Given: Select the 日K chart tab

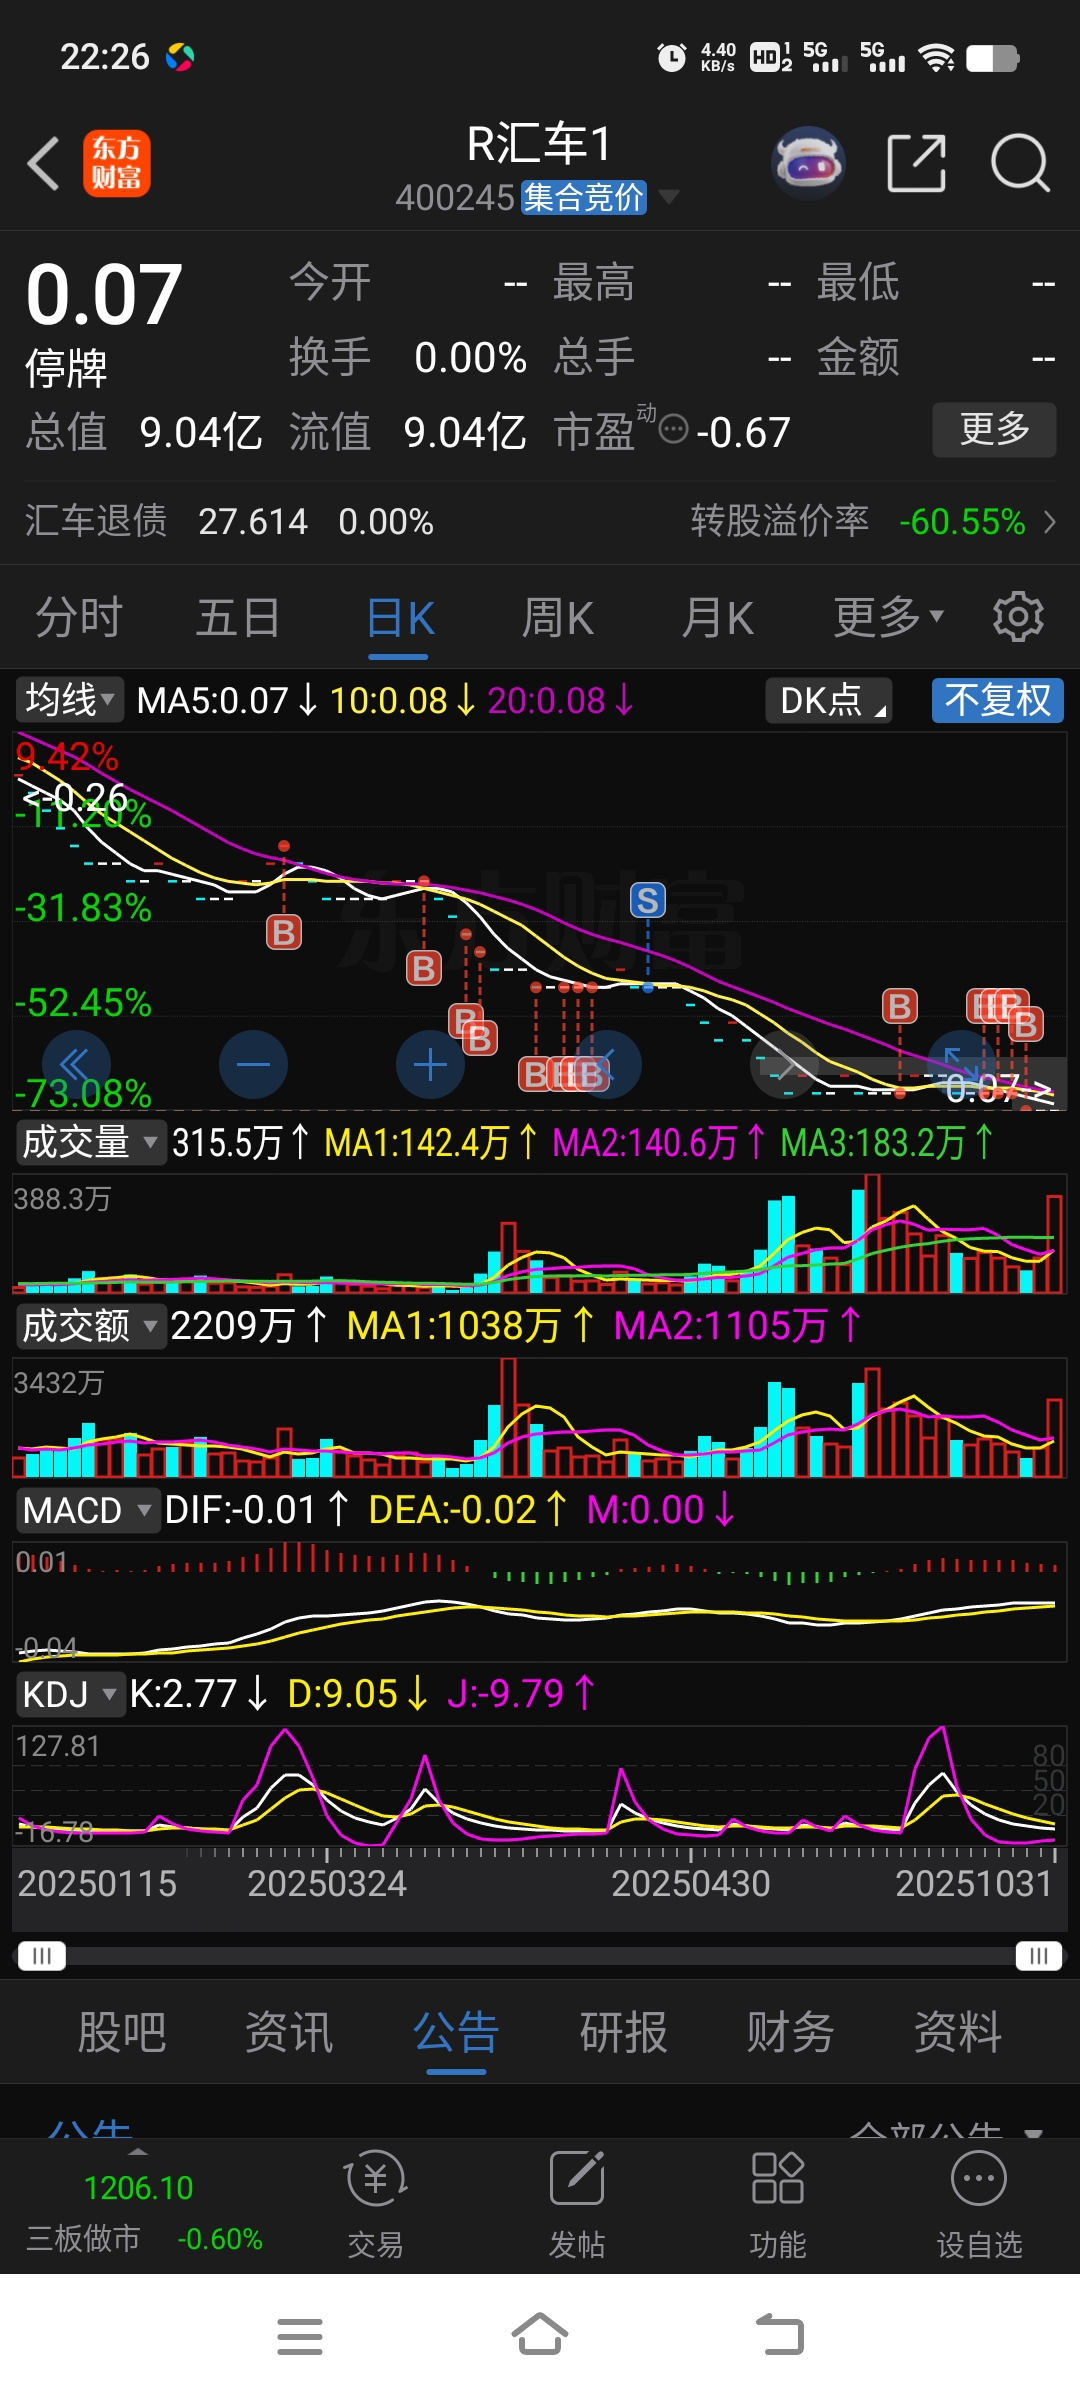Looking at the screenshot, I should click(399, 618).
